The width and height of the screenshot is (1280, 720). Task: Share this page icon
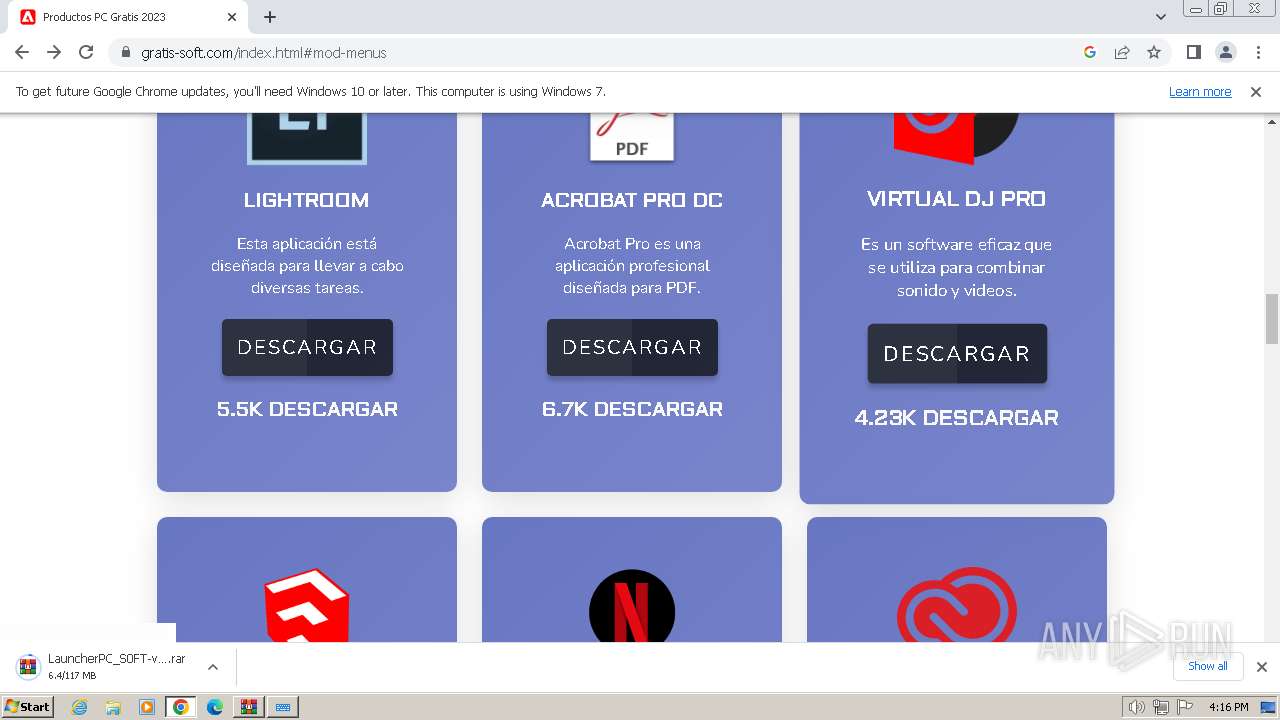(1122, 52)
